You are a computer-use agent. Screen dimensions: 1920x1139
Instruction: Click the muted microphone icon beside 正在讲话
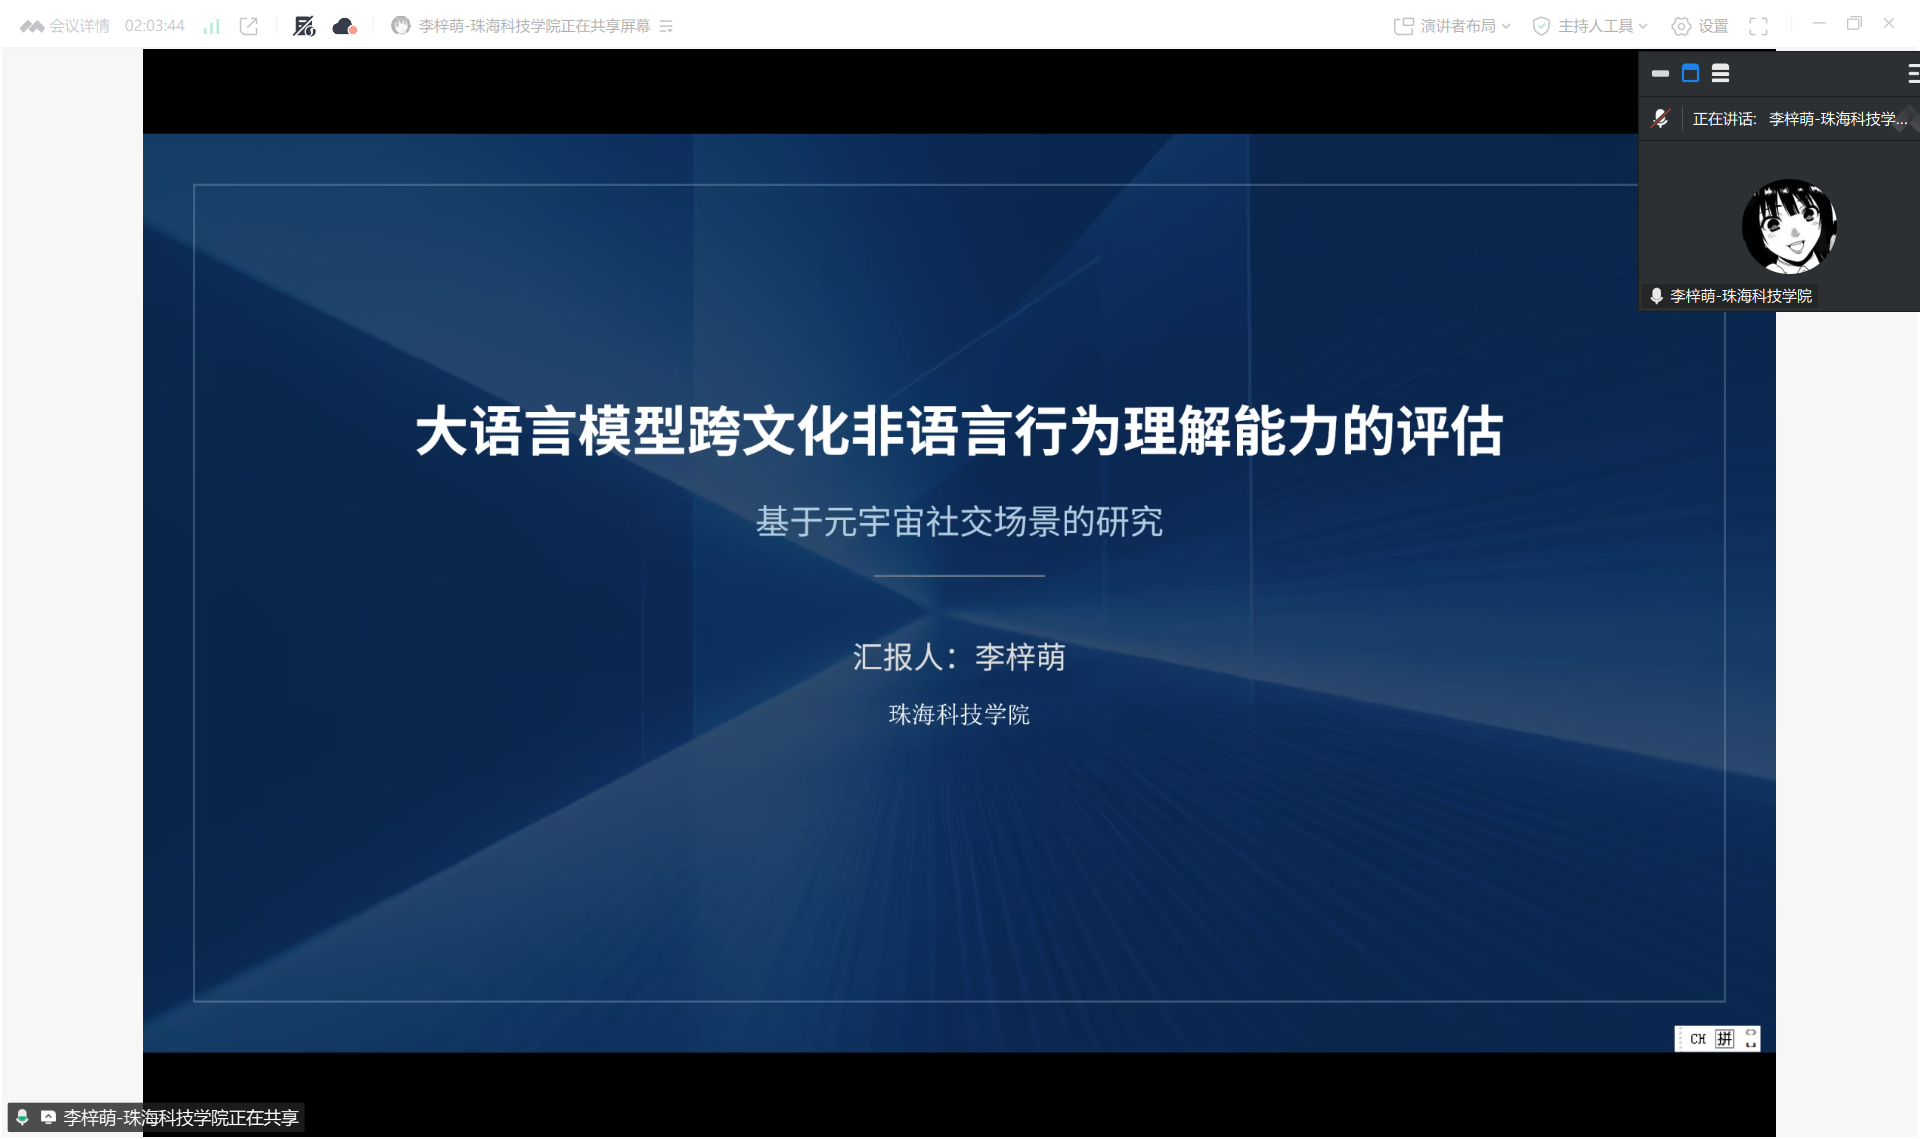pyautogui.click(x=1660, y=119)
